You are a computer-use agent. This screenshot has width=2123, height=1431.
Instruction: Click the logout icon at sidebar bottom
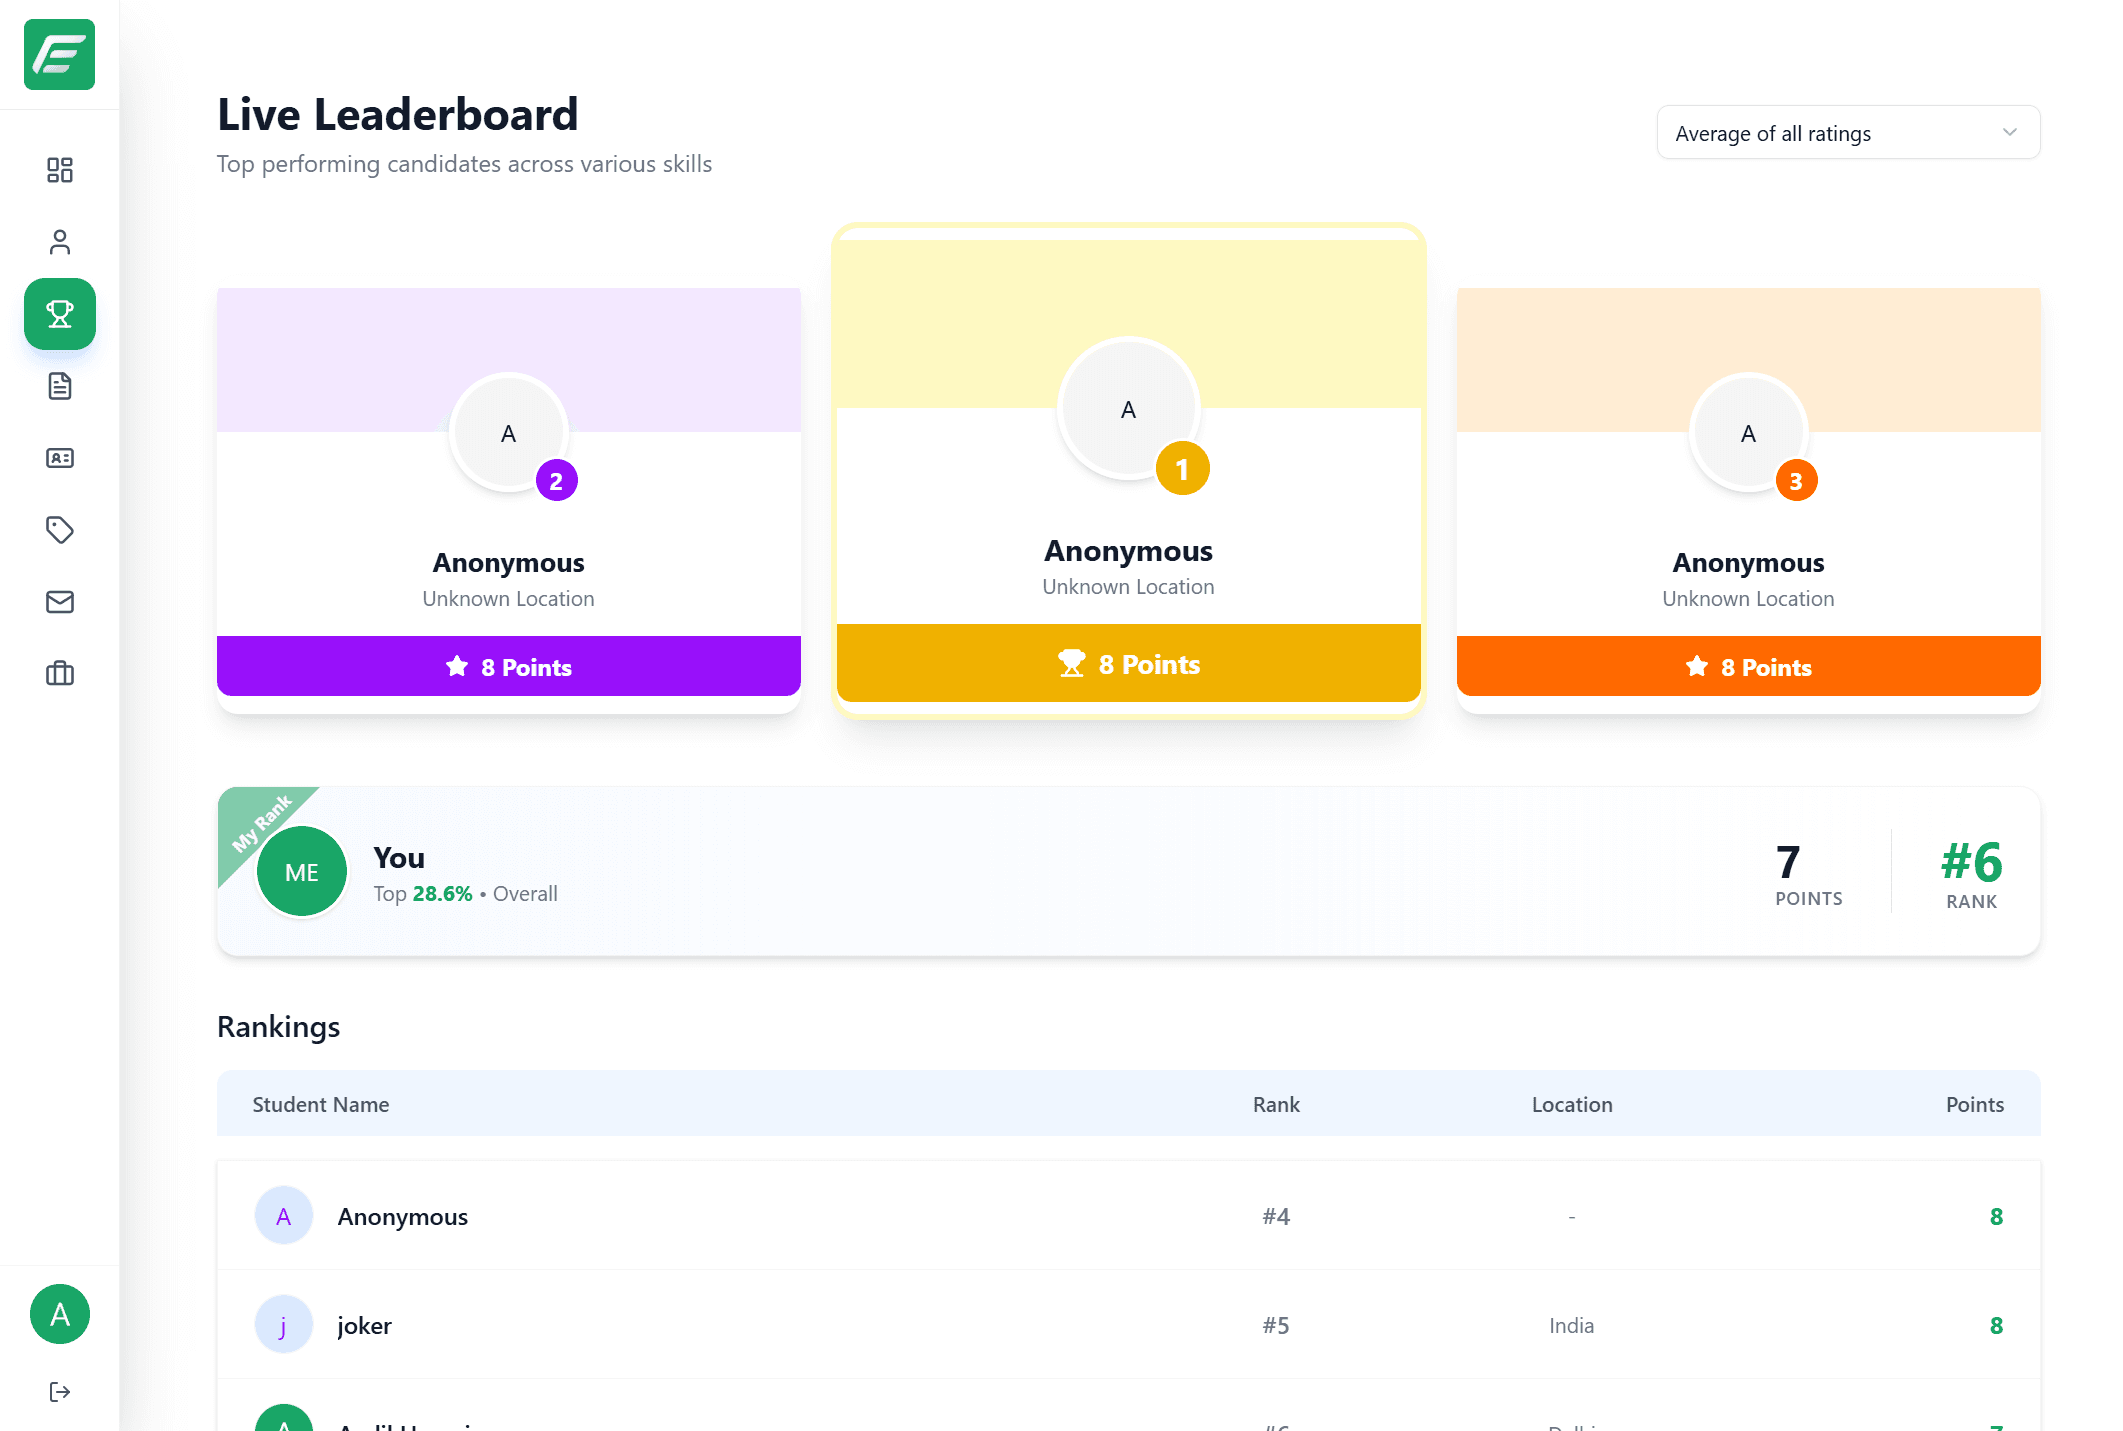click(x=59, y=1392)
